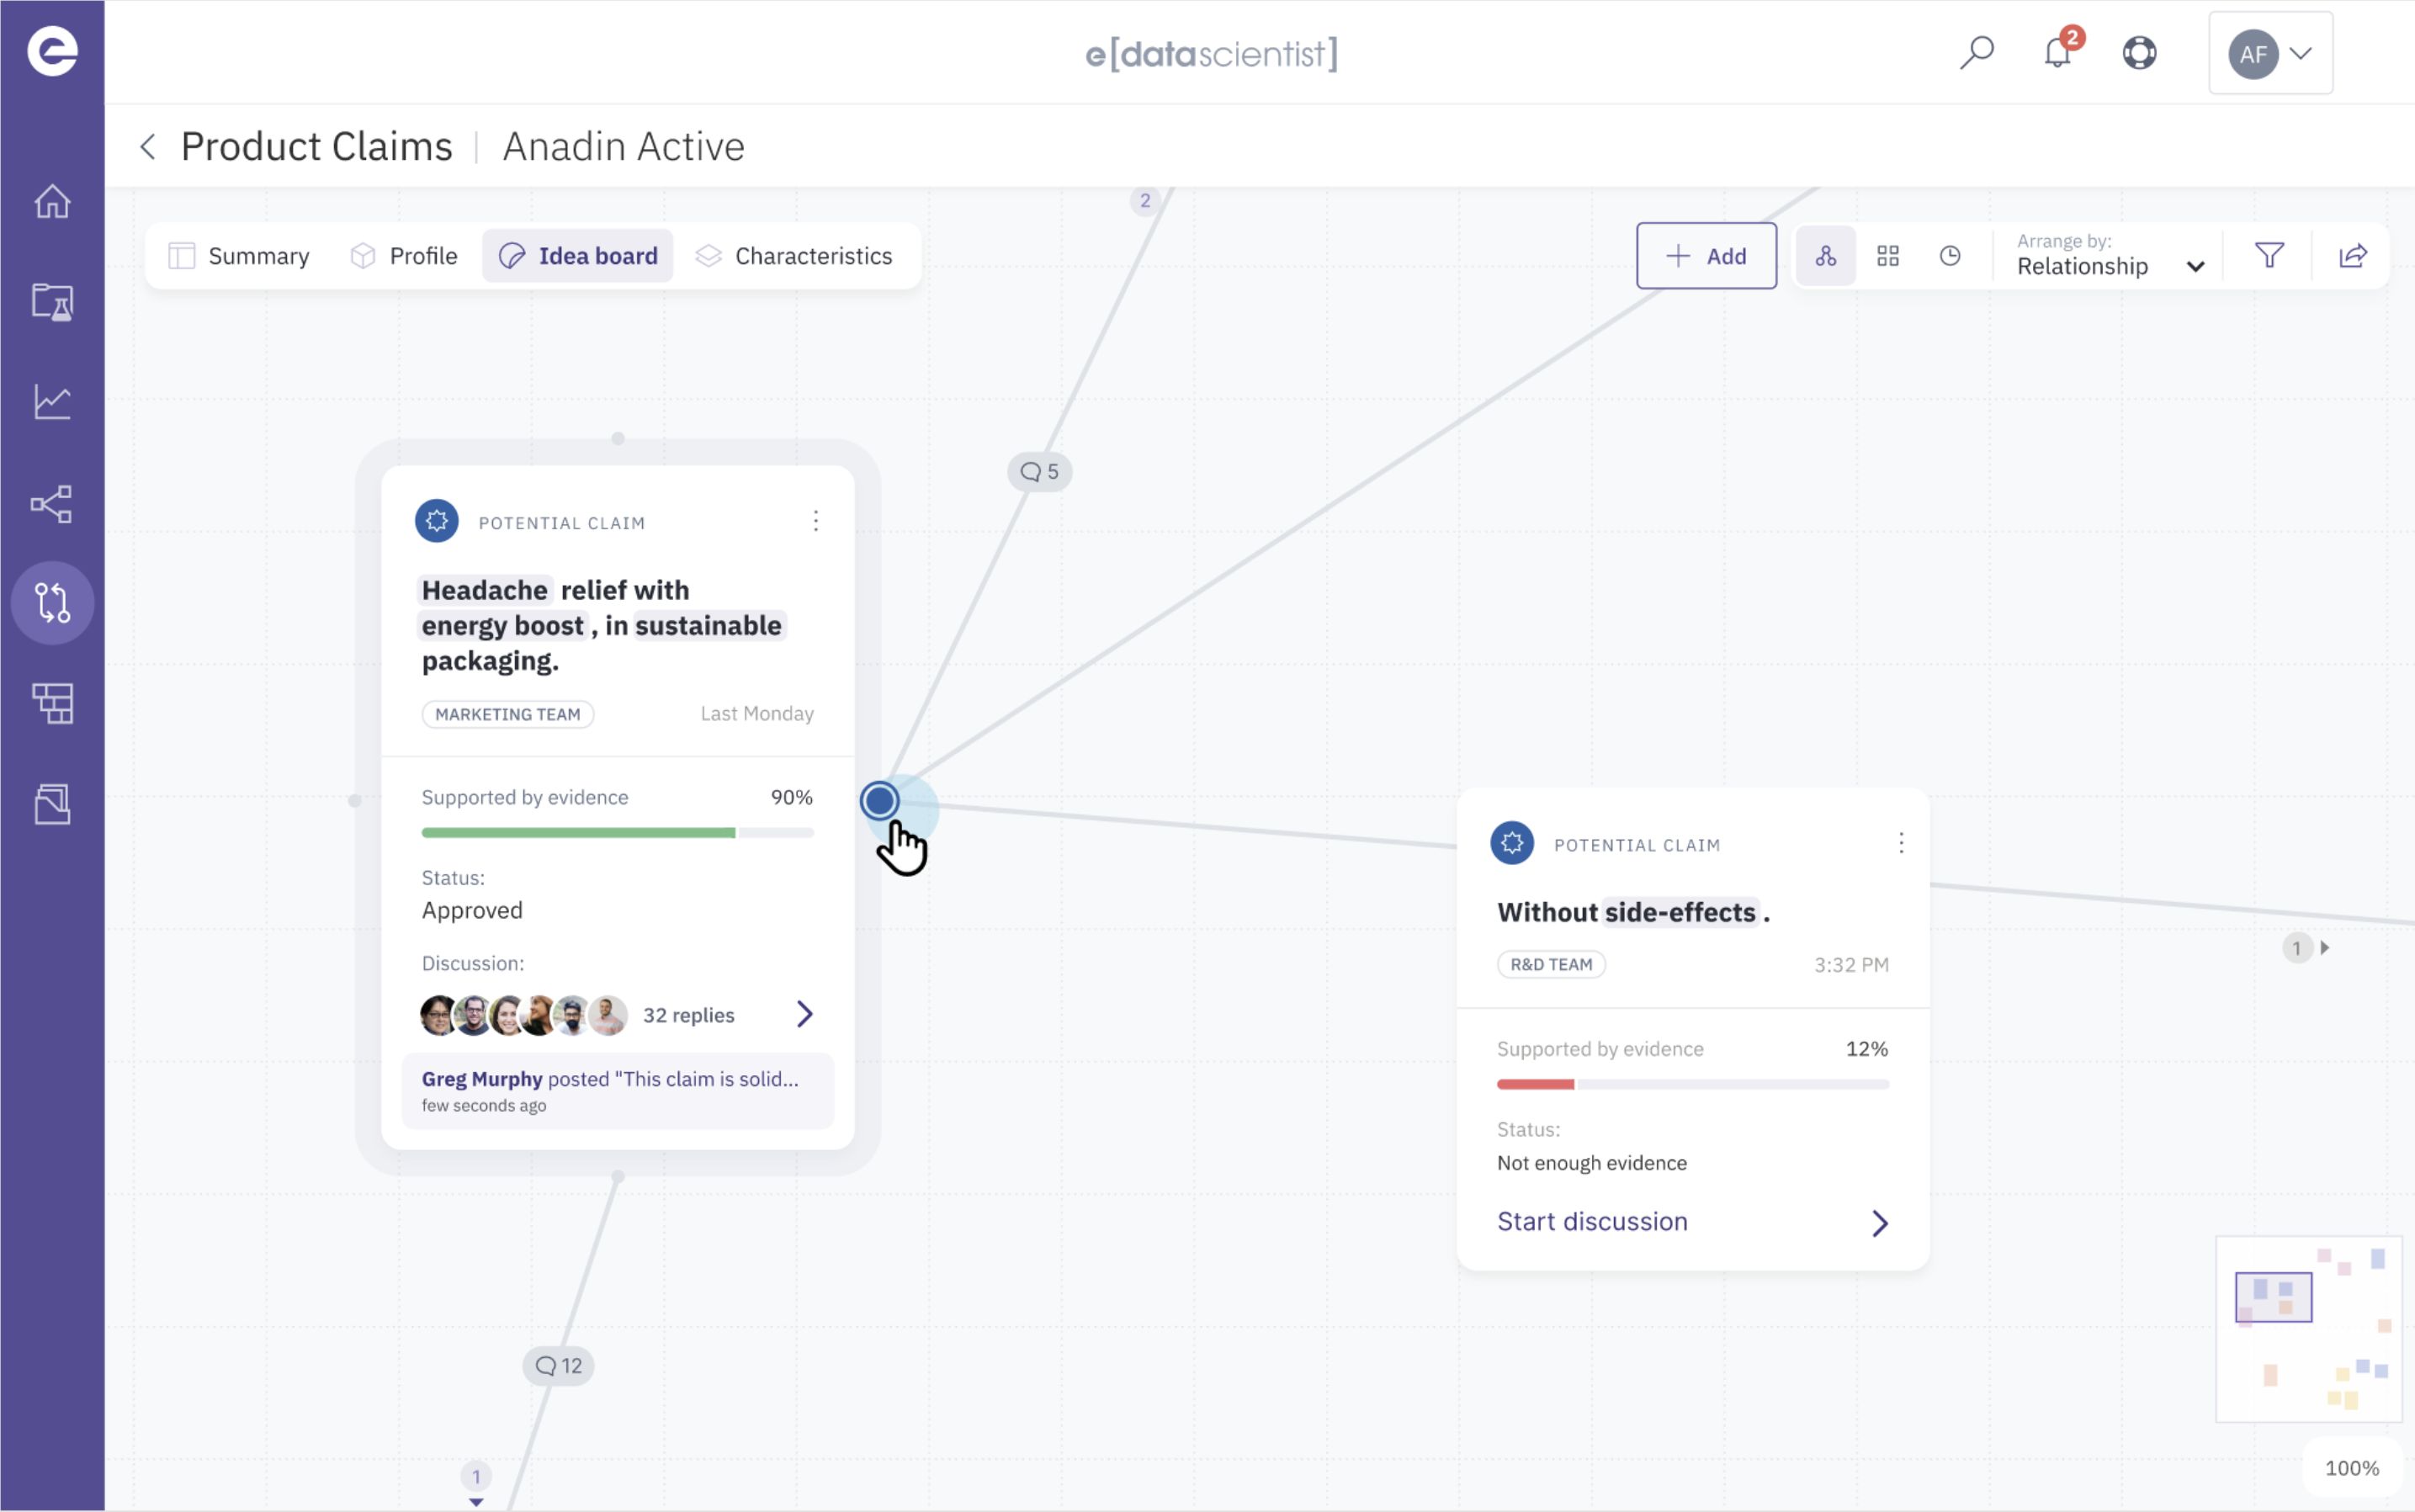Switch to relationship graph view
This screenshot has height=1512, width=2415.
click(x=1826, y=256)
